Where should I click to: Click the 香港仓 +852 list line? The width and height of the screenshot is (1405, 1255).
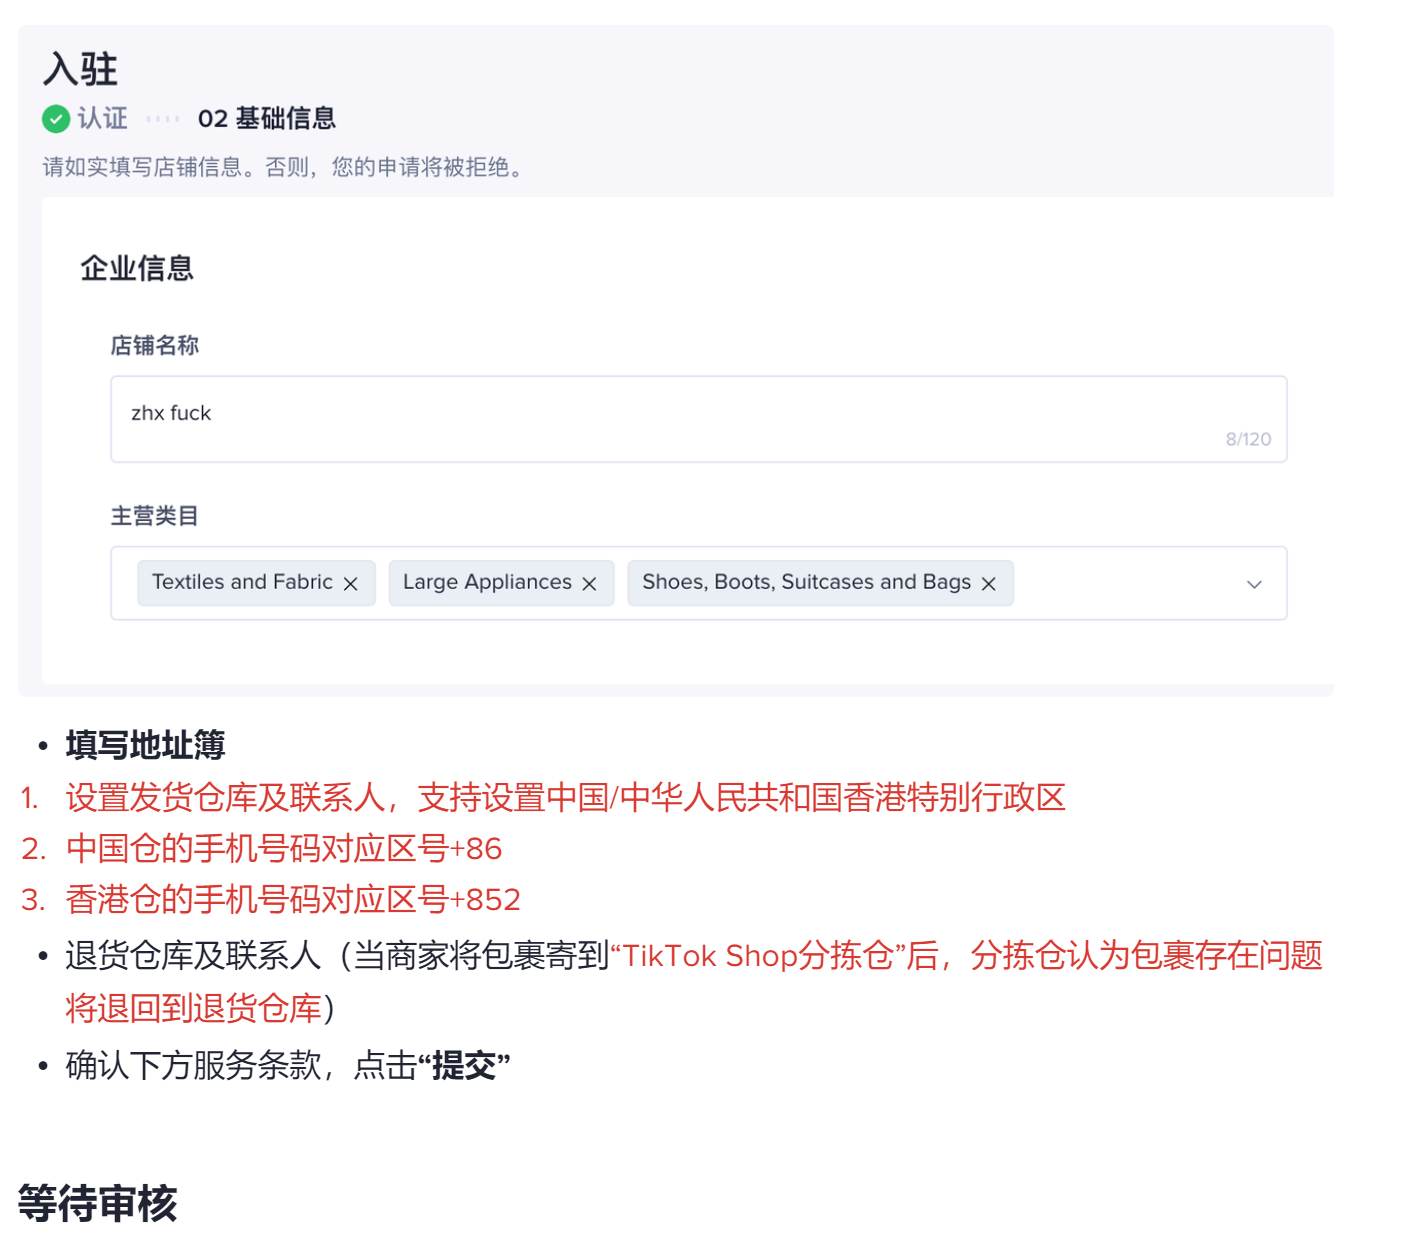coord(293,900)
